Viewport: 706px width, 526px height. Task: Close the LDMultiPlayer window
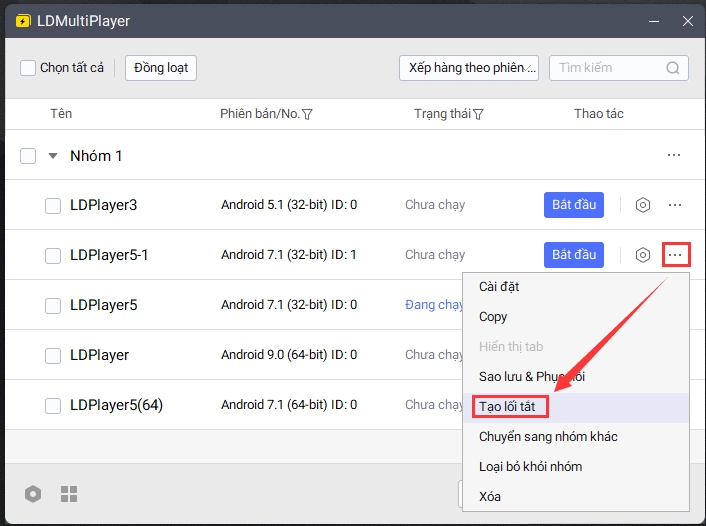(x=688, y=21)
